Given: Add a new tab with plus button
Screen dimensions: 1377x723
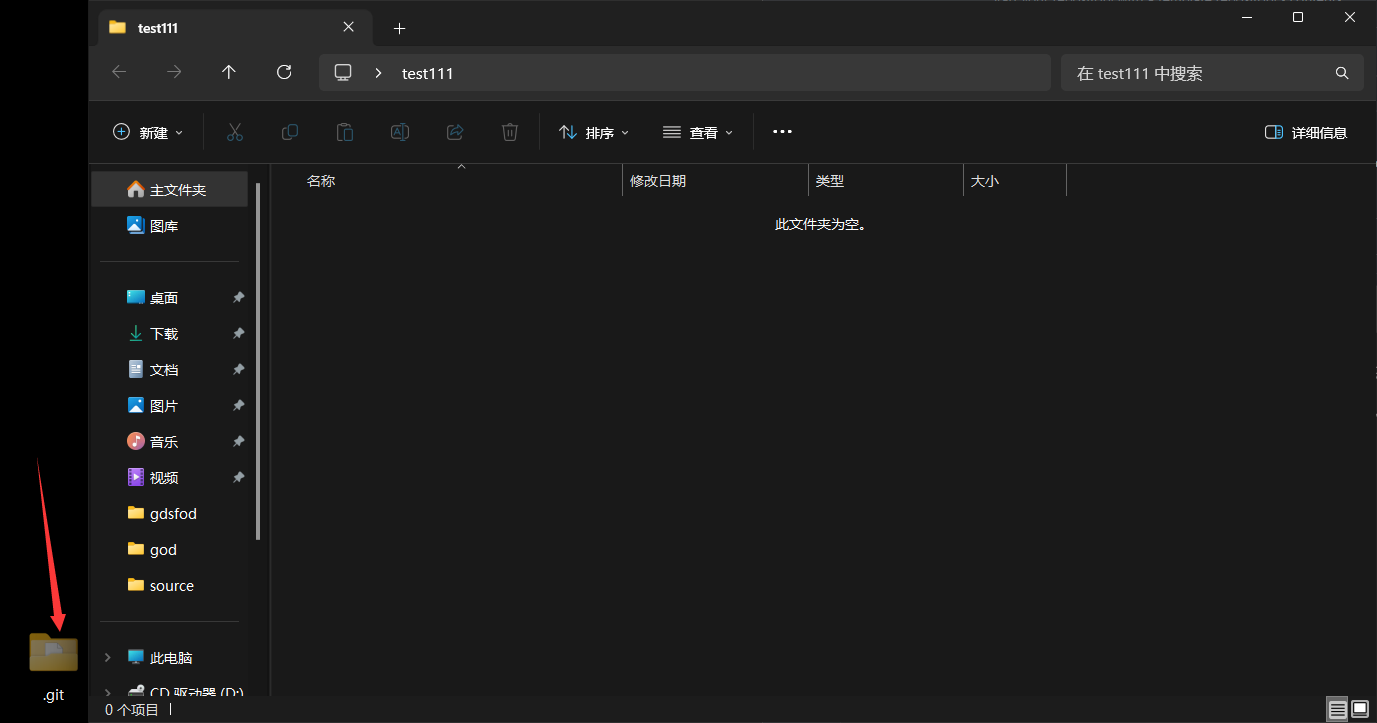Looking at the screenshot, I should [399, 28].
